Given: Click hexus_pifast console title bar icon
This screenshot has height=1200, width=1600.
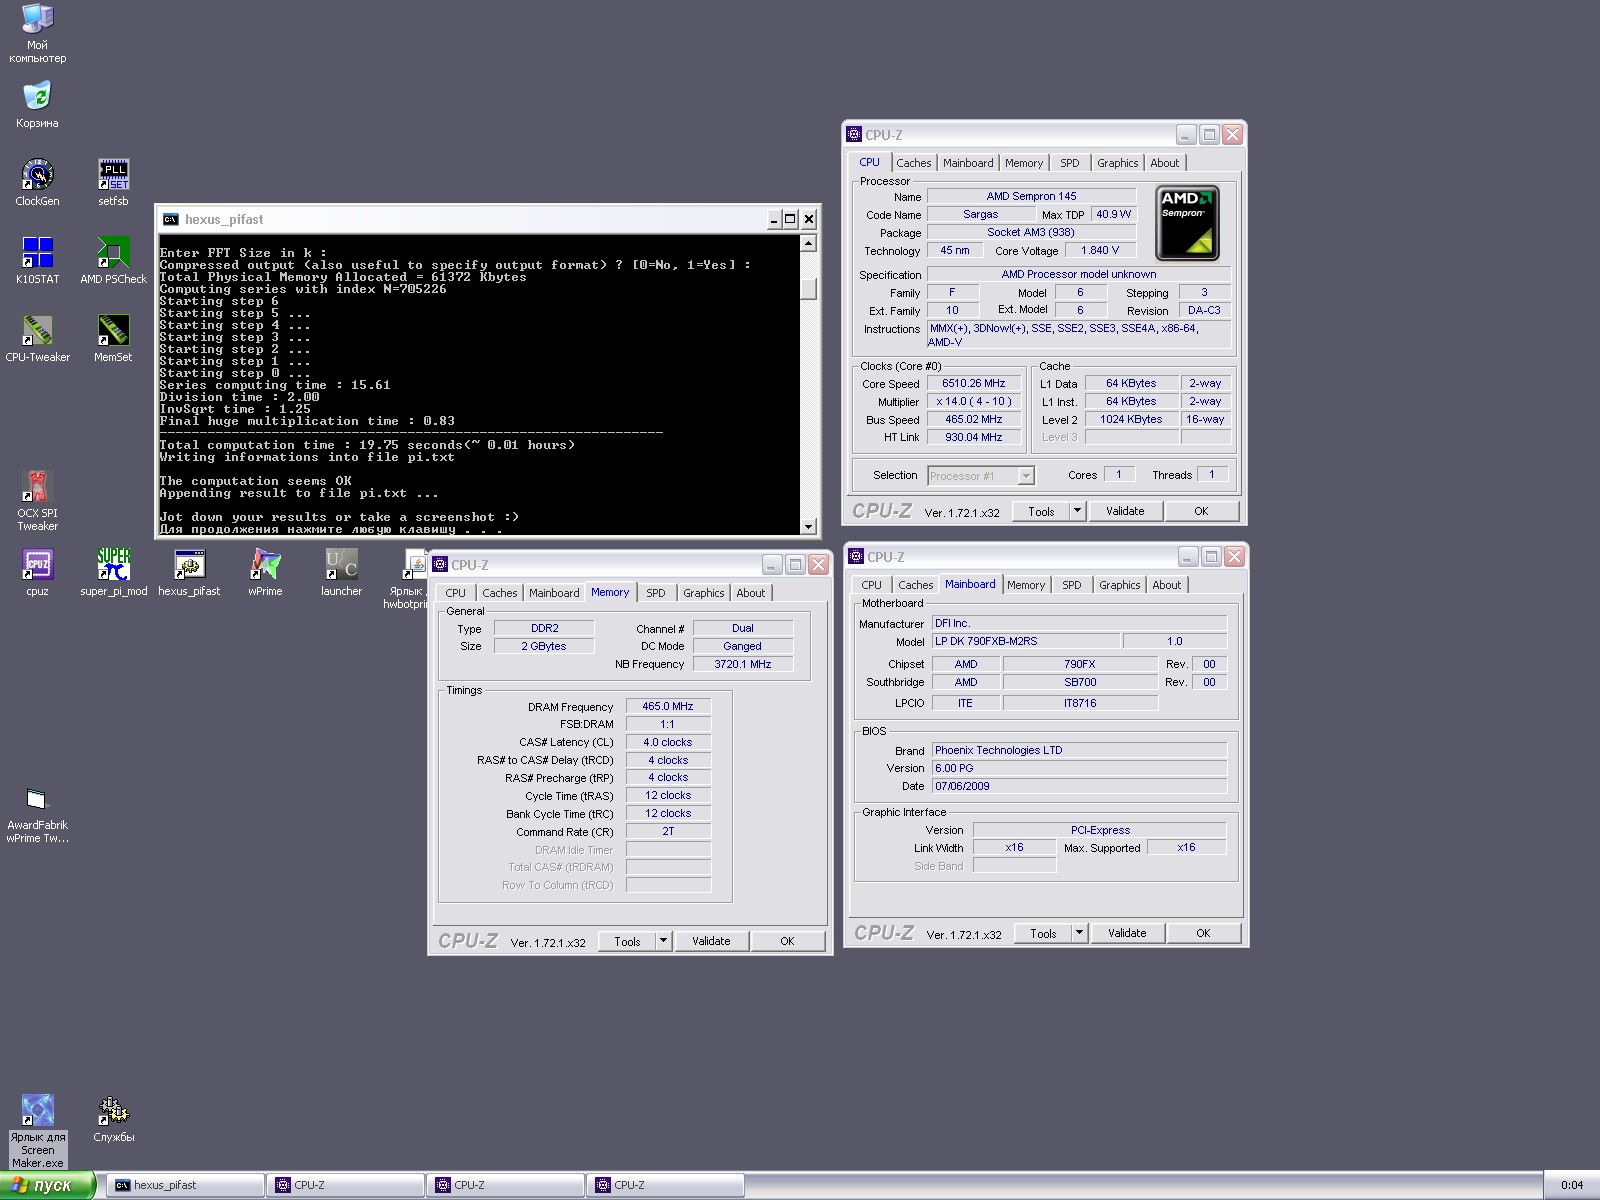Looking at the screenshot, I should (171, 220).
